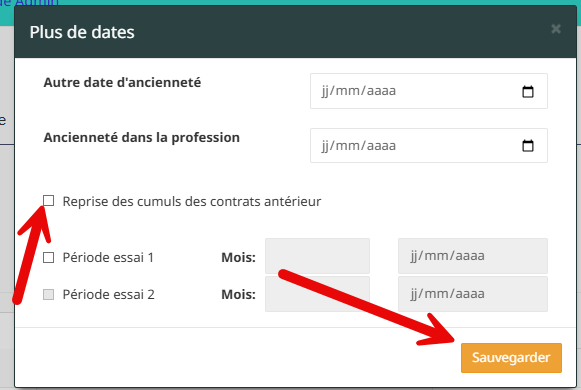
Task: Open the Admin link behind the dialog
Action: (30, 3)
